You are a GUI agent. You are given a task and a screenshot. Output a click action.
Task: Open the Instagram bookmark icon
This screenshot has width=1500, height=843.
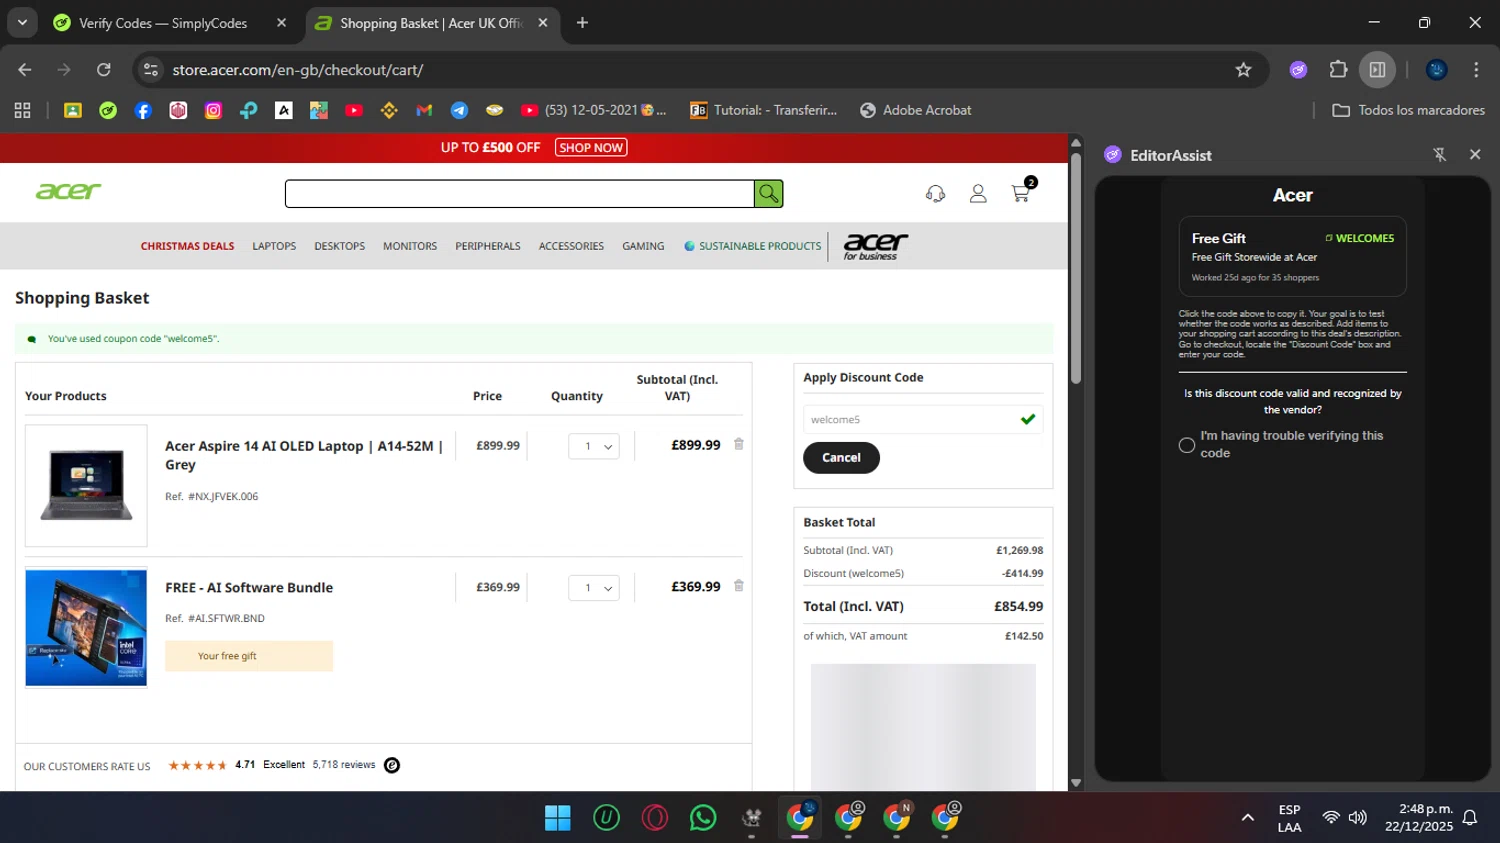(x=213, y=110)
